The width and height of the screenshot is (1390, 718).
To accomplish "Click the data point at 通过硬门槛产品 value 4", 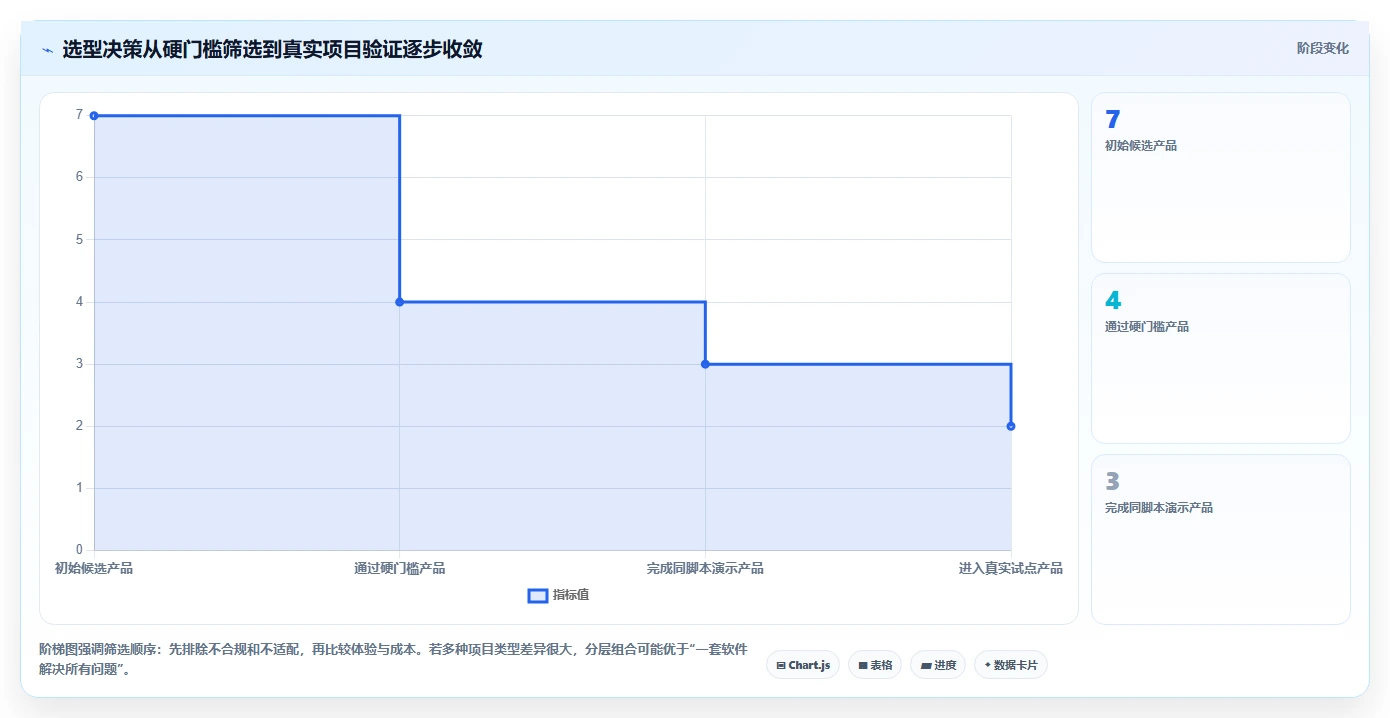I will point(399,302).
